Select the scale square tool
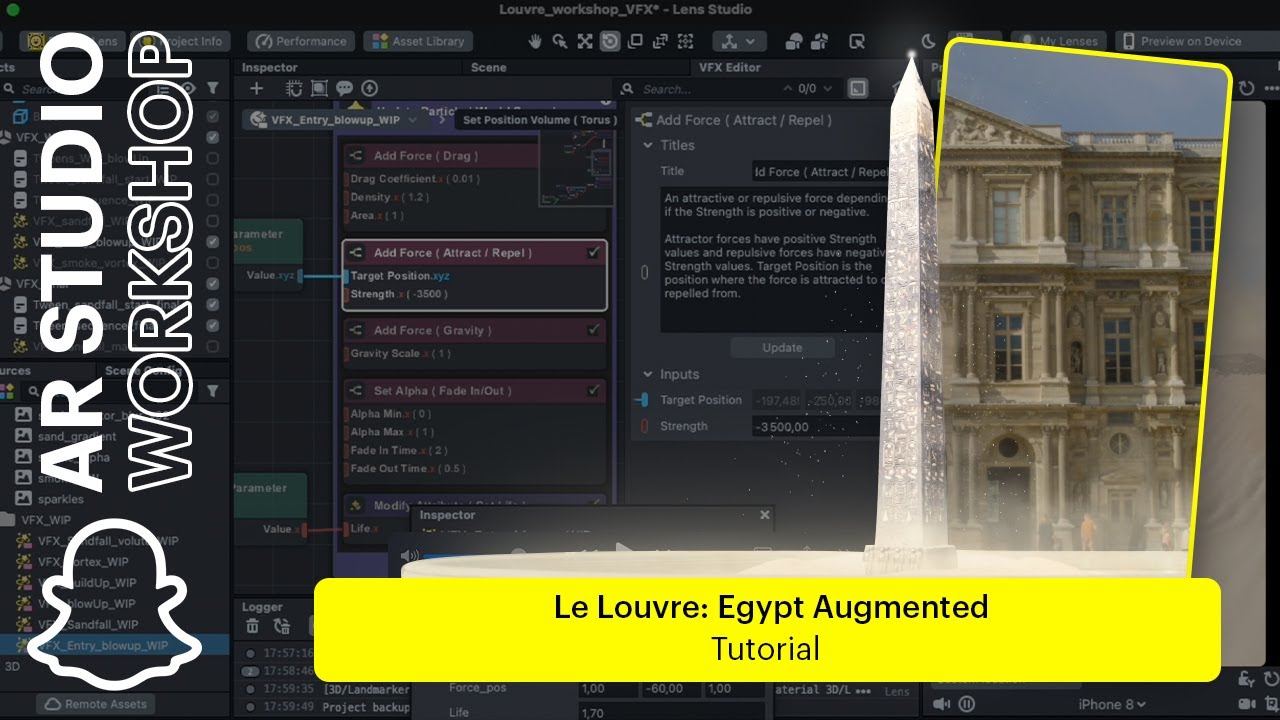 pos(635,41)
